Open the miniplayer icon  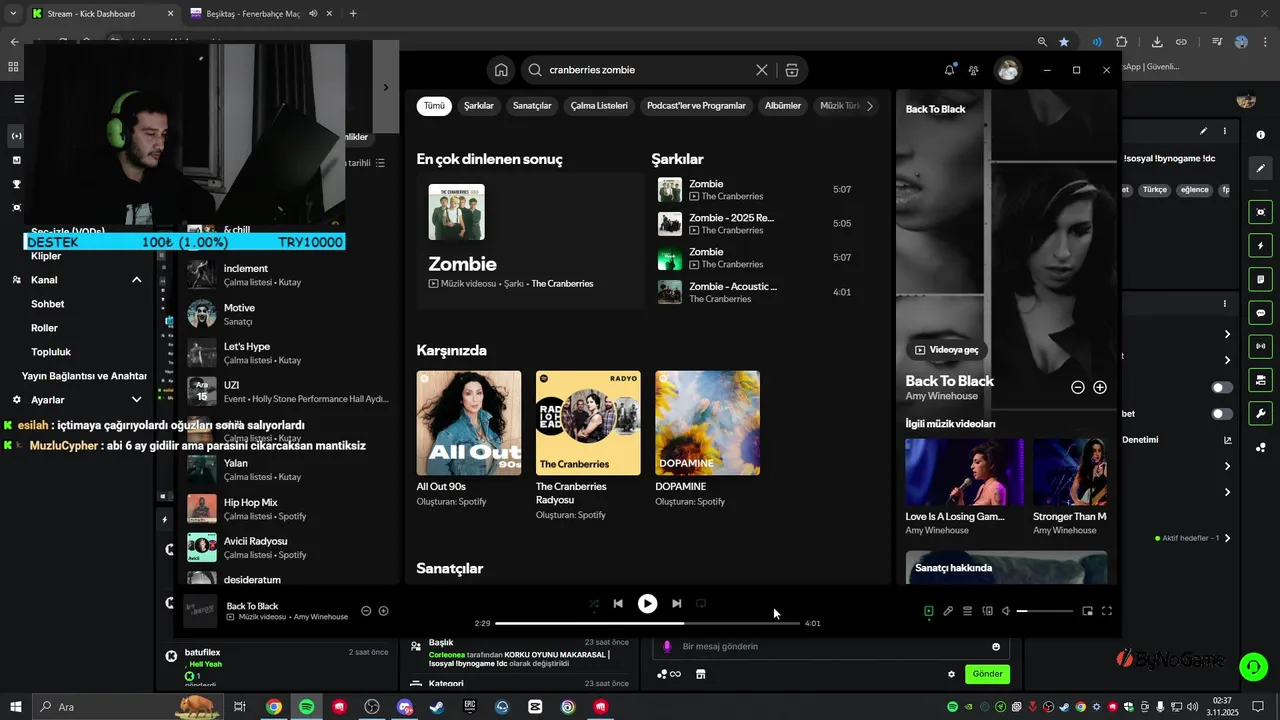(1088, 611)
